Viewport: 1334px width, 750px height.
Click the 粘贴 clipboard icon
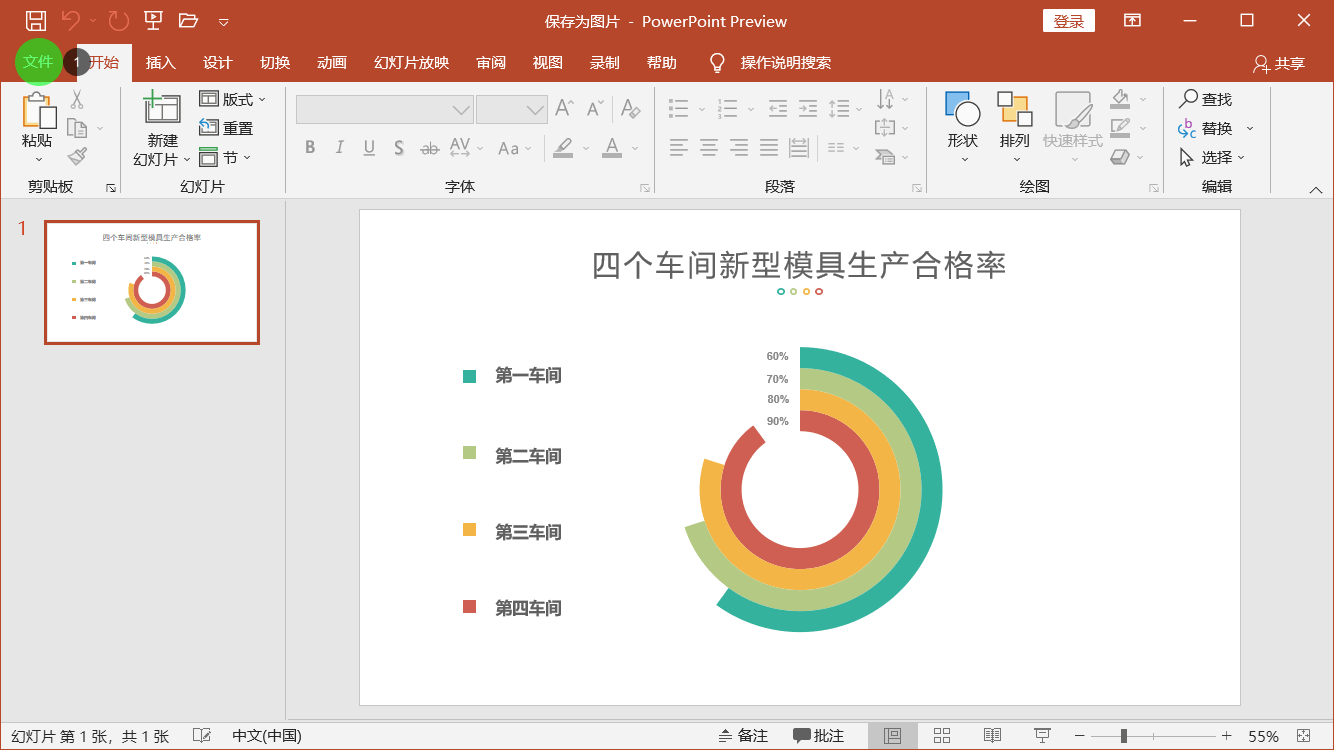click(x=38, y=110)
